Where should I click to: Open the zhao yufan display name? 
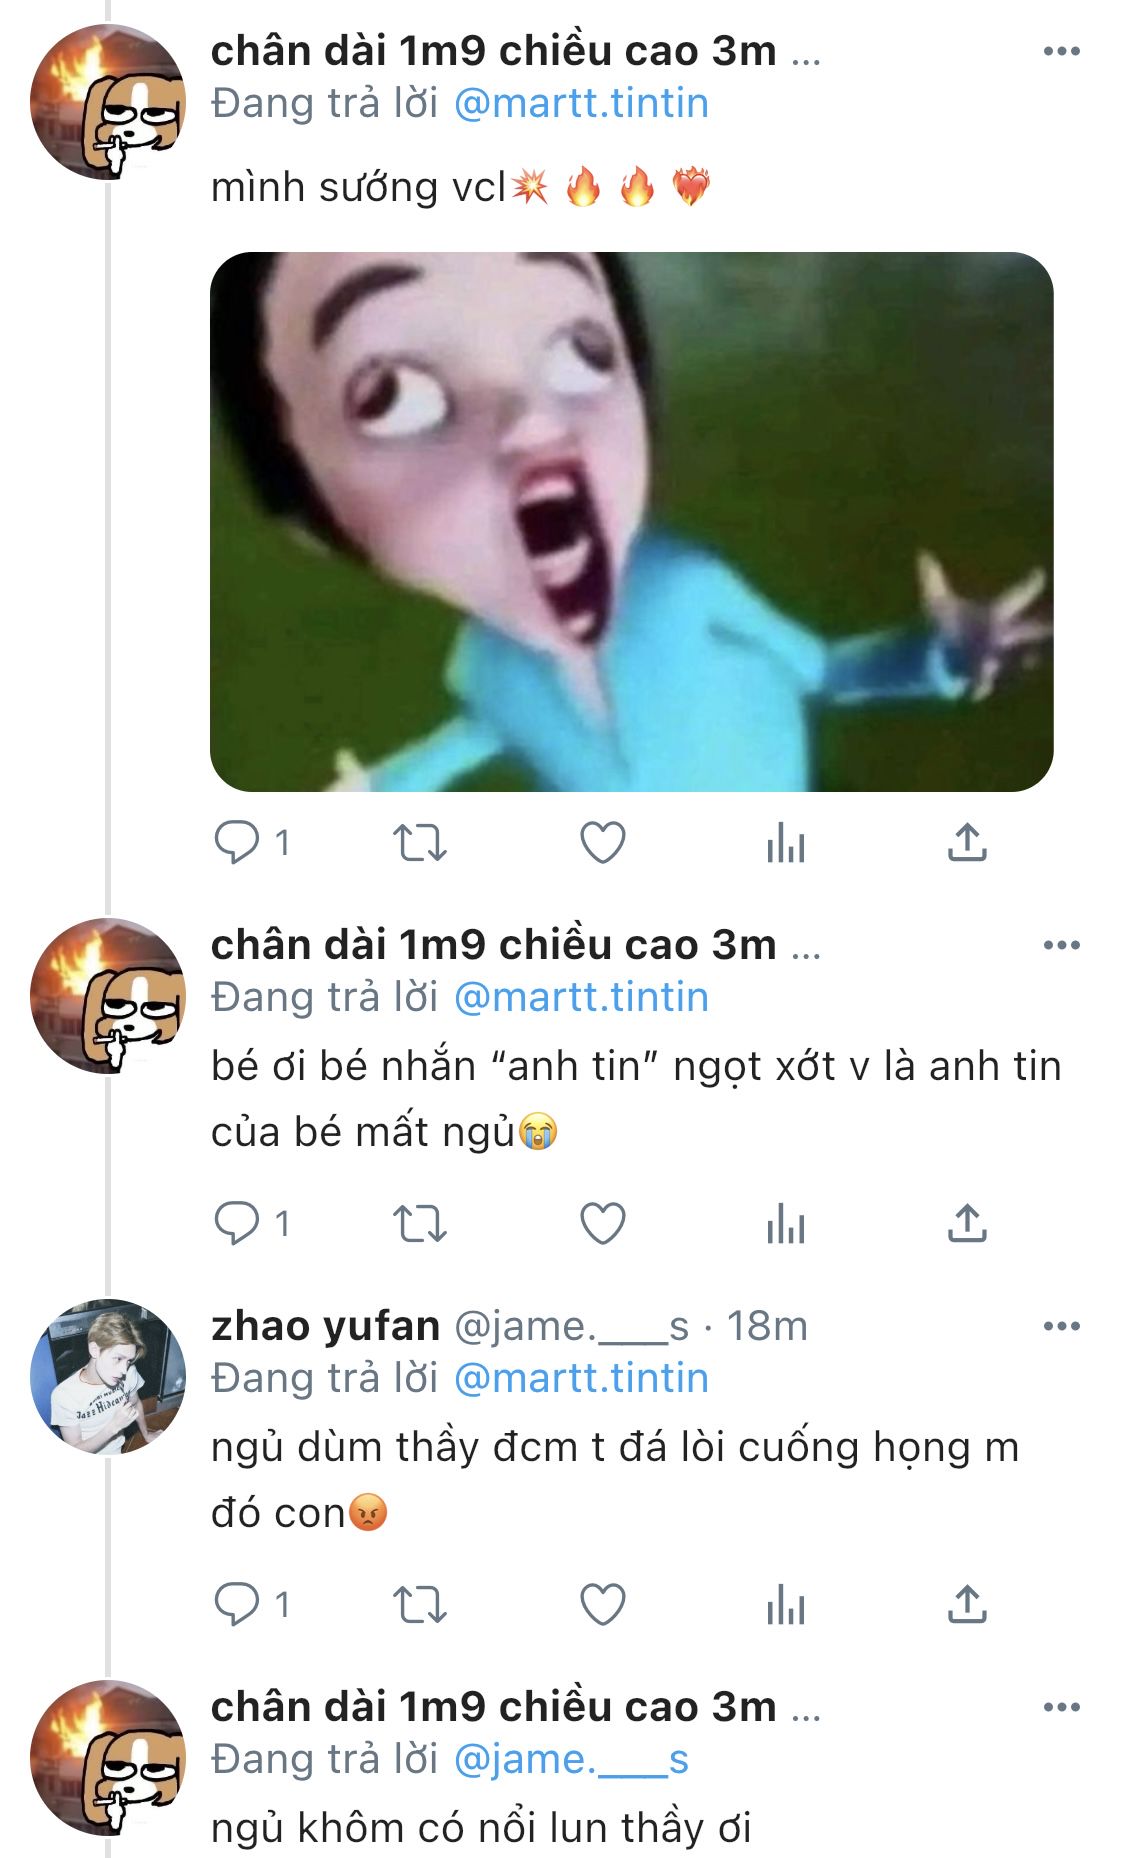325,1326
